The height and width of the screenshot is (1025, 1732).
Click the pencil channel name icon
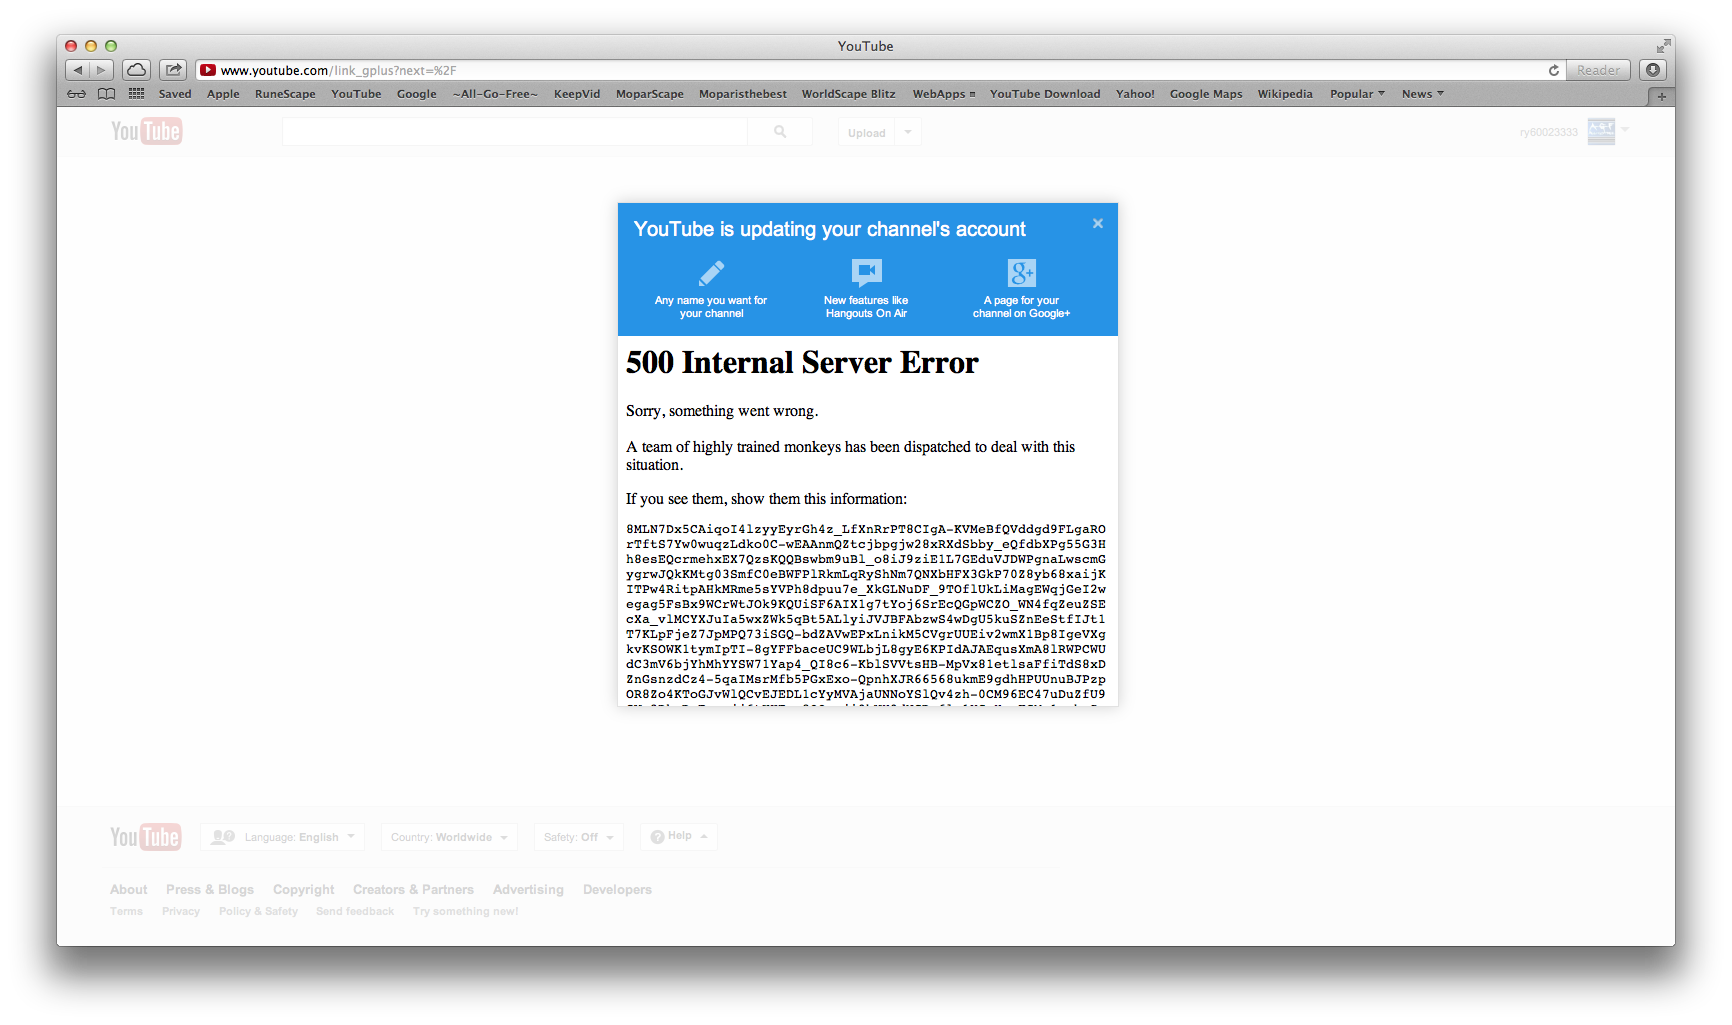click(711, 273)
